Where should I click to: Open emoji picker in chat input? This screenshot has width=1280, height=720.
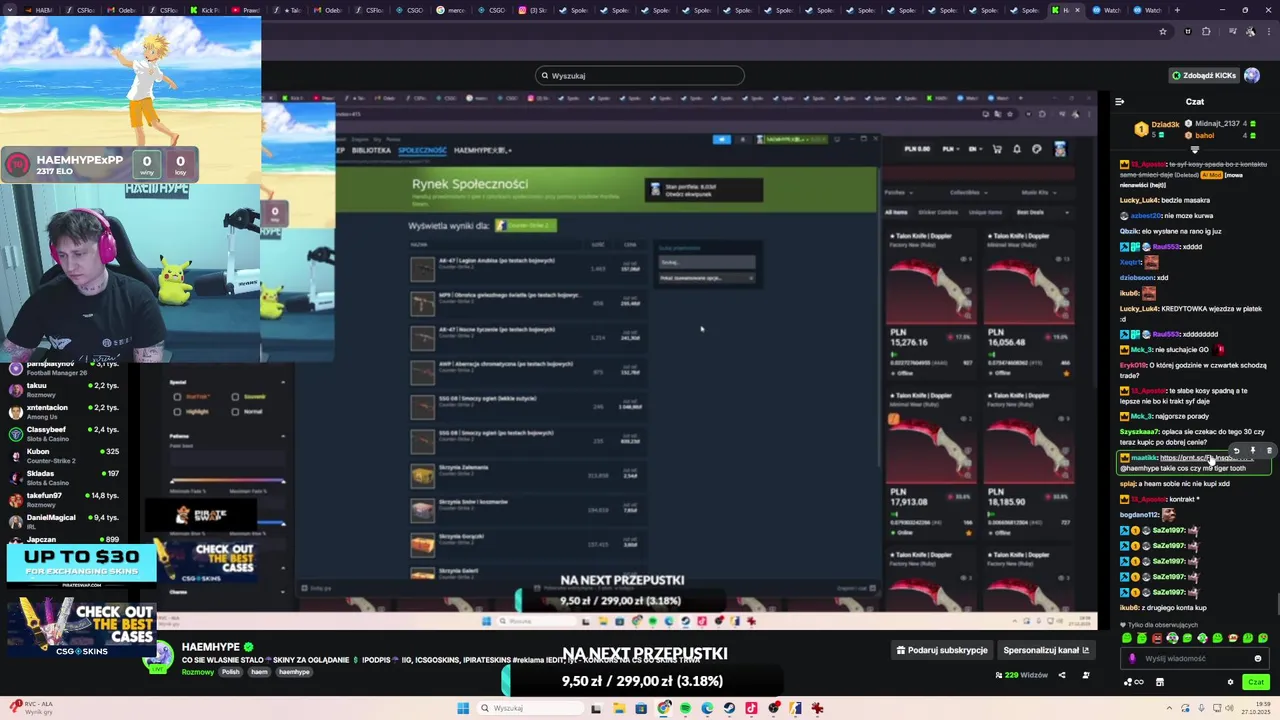[1258, 658]
